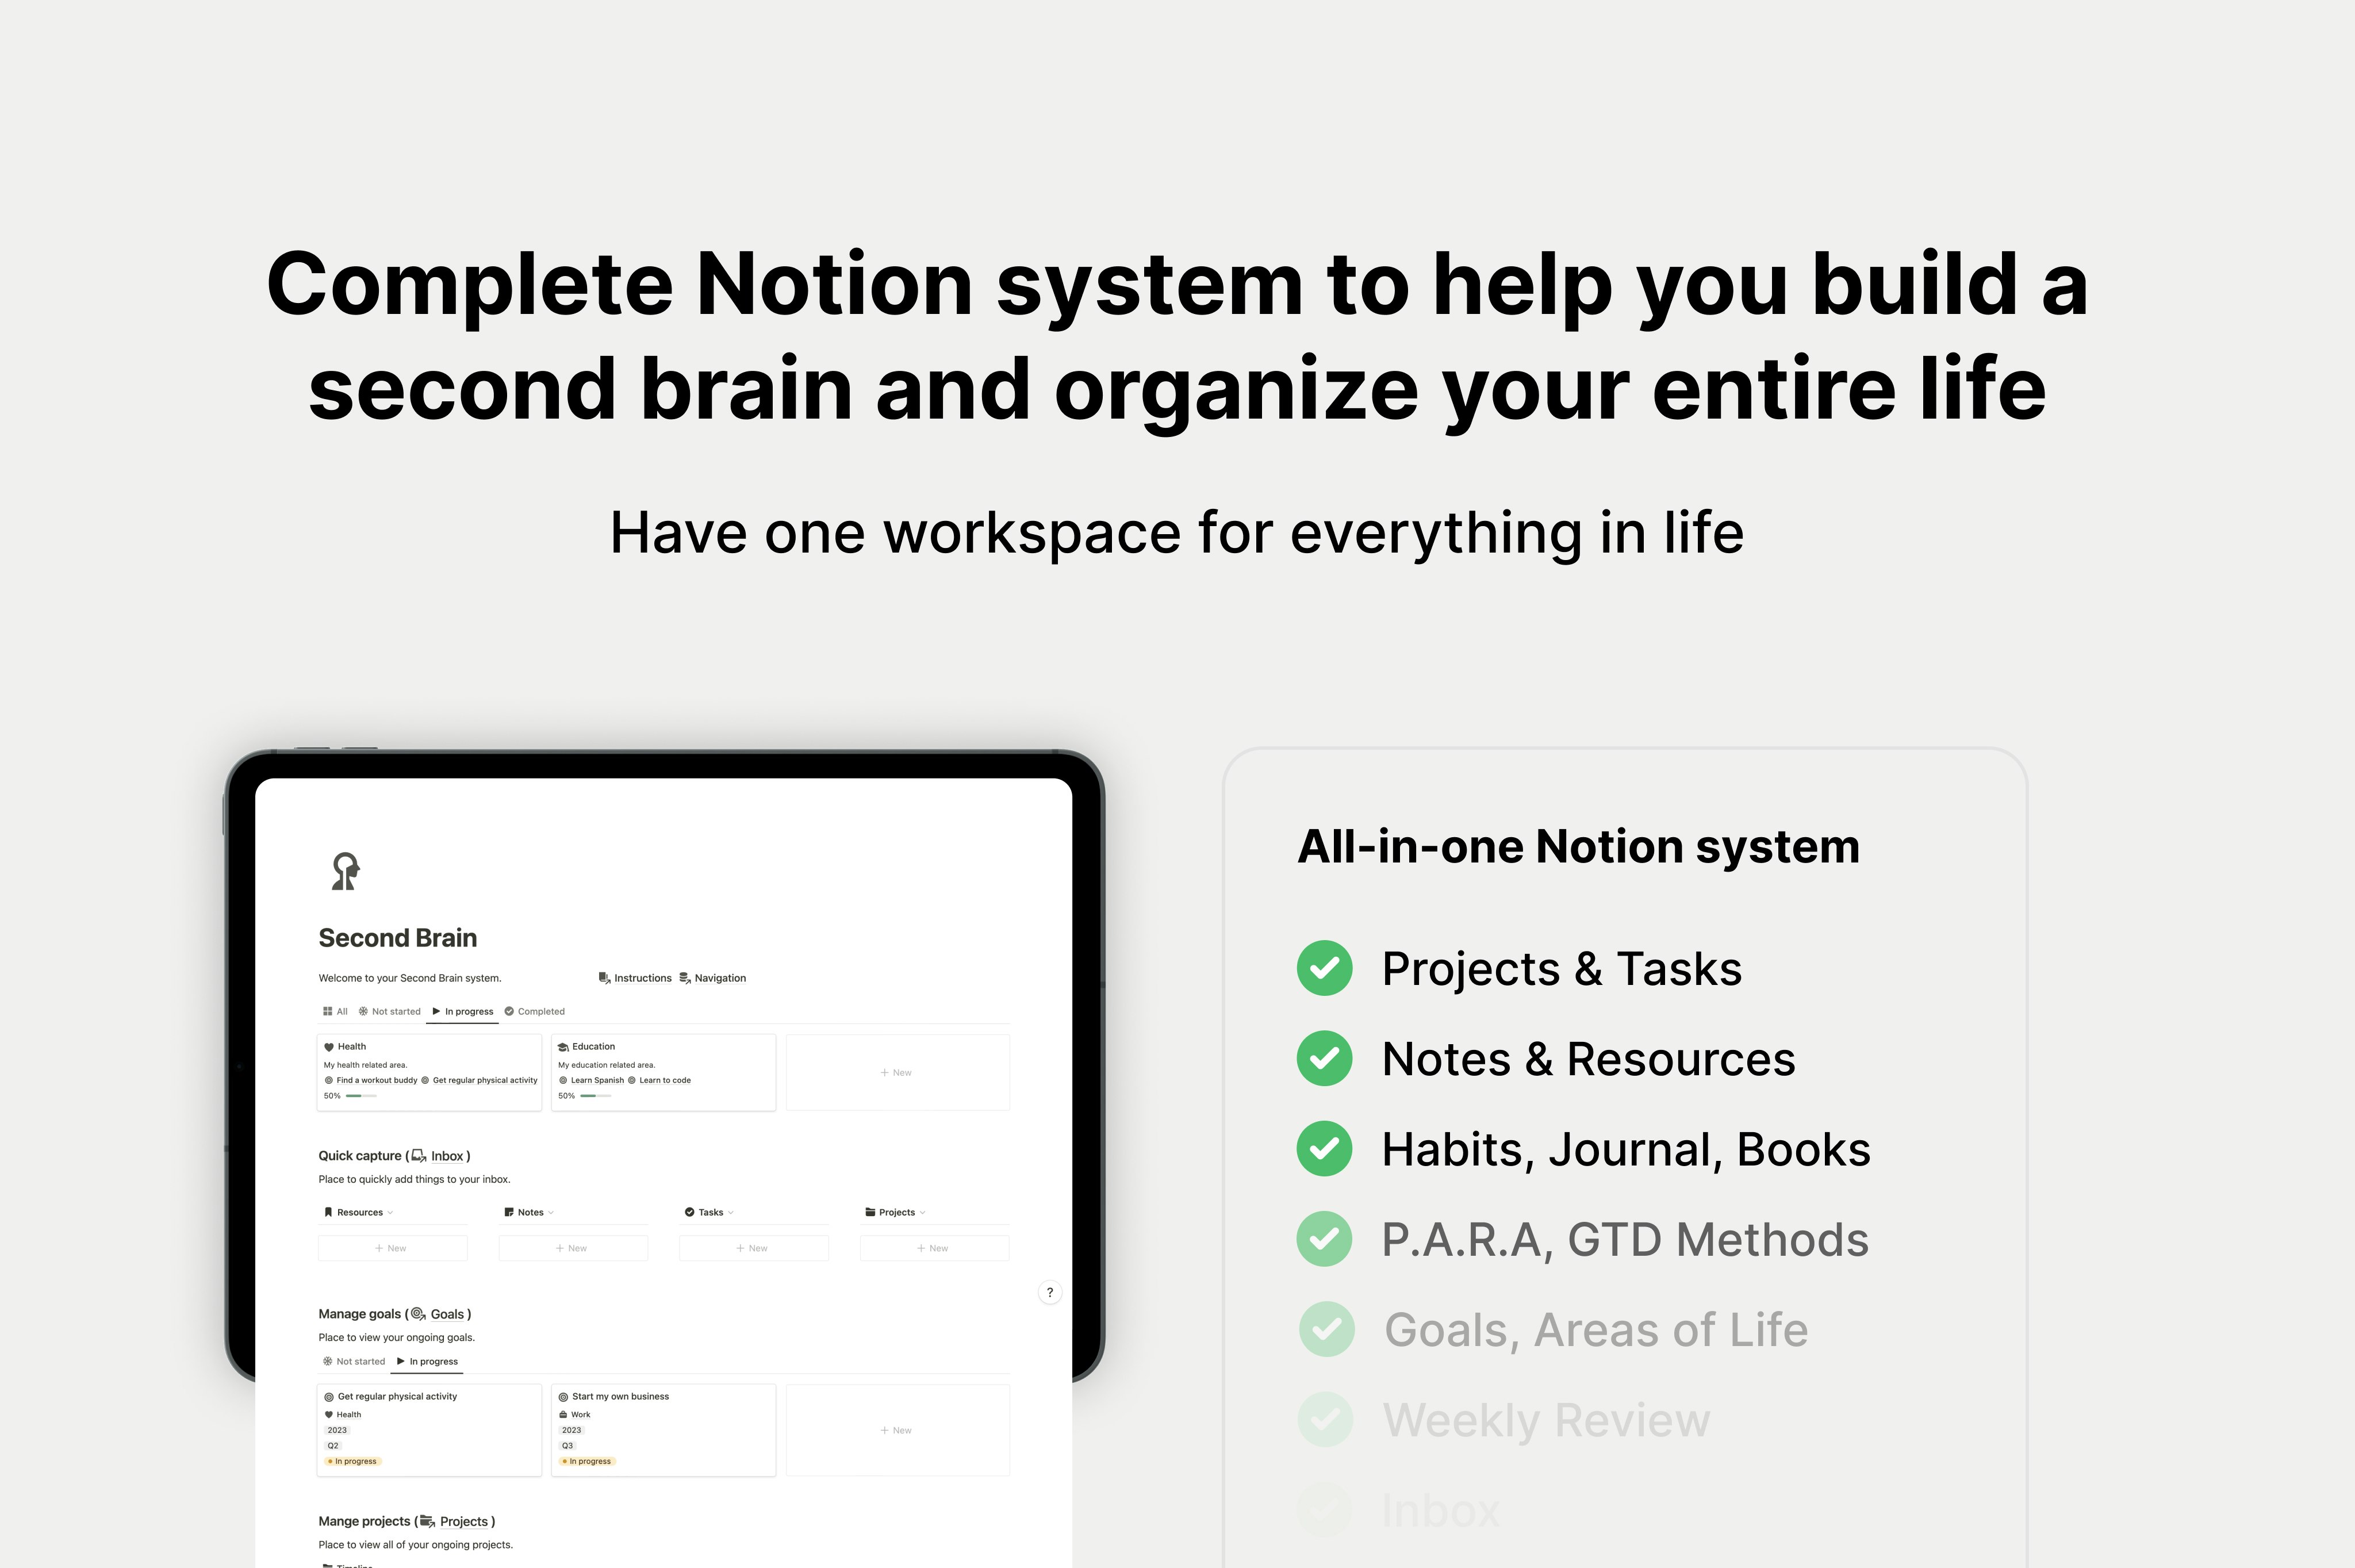Click the graduation cap Education icon
Viewport: 2355px width, 1568px height.
(564, 1047)
